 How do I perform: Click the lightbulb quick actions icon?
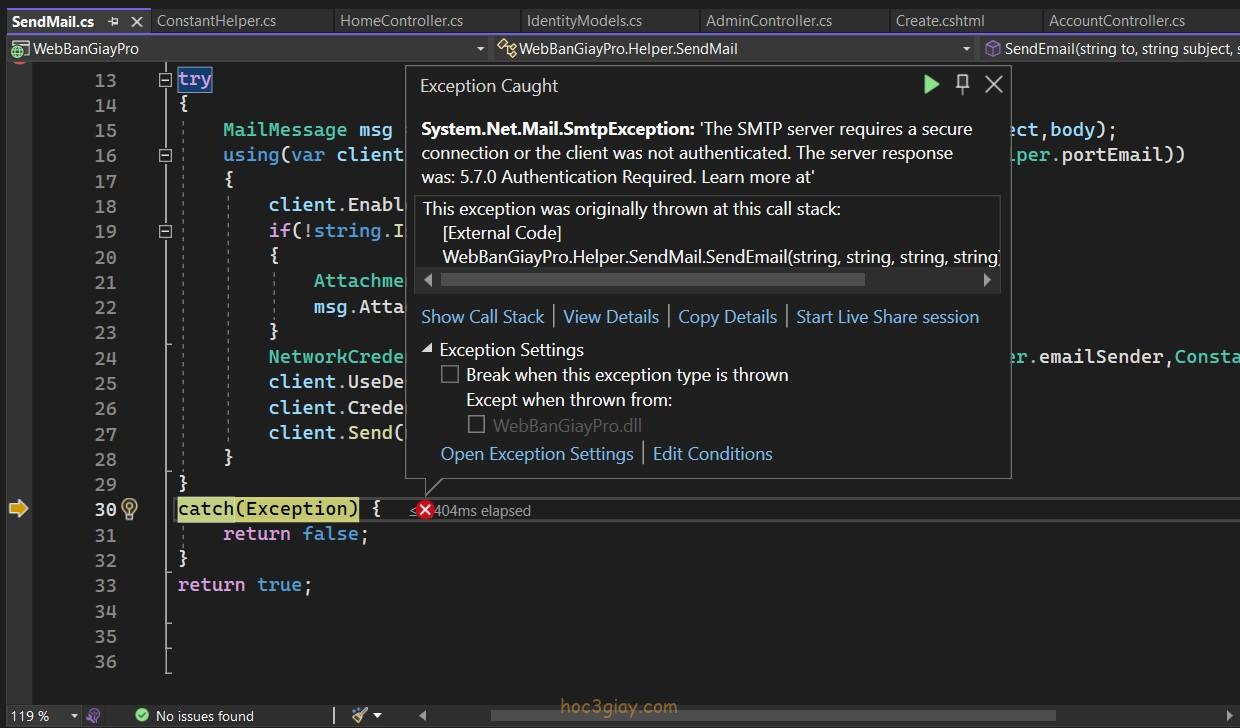point(129,509)
